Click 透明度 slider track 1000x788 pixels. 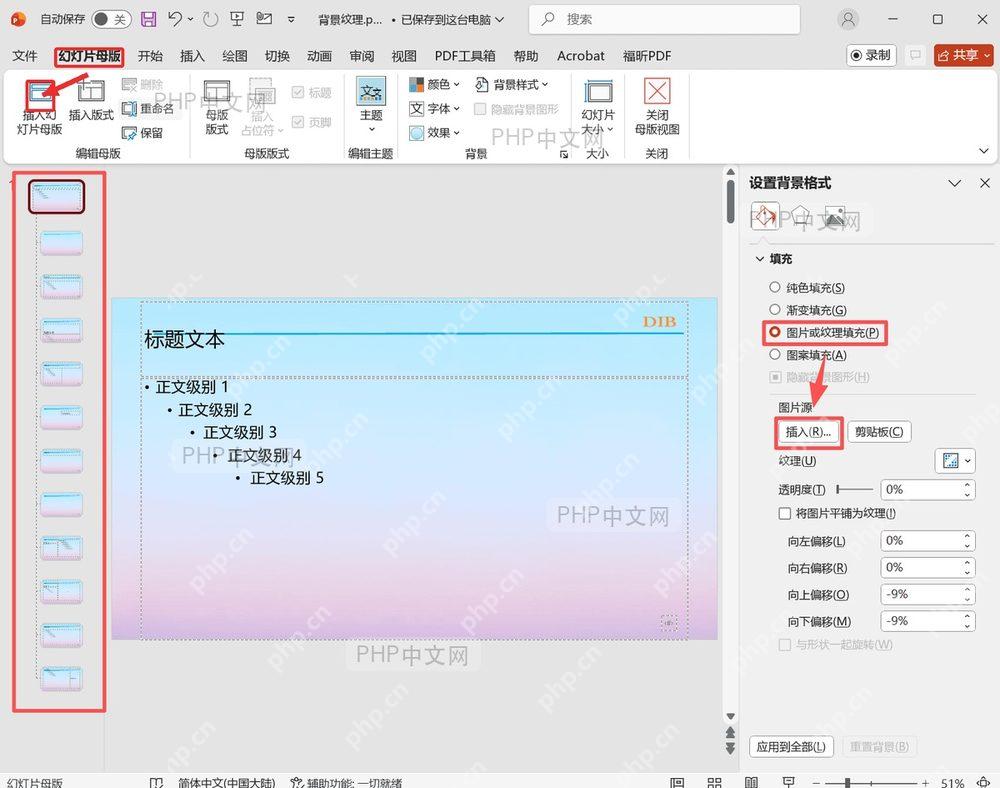tap(855, 489)
